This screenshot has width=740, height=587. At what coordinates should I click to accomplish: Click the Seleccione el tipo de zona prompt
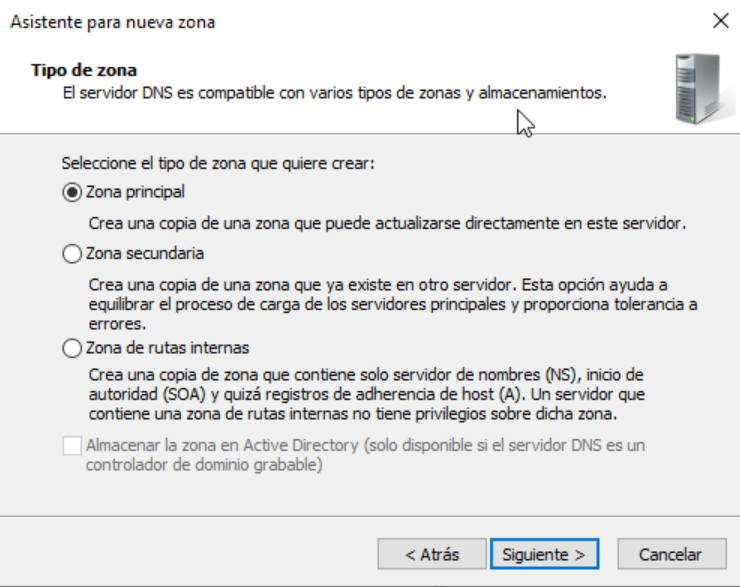click(x=218, y=163)
